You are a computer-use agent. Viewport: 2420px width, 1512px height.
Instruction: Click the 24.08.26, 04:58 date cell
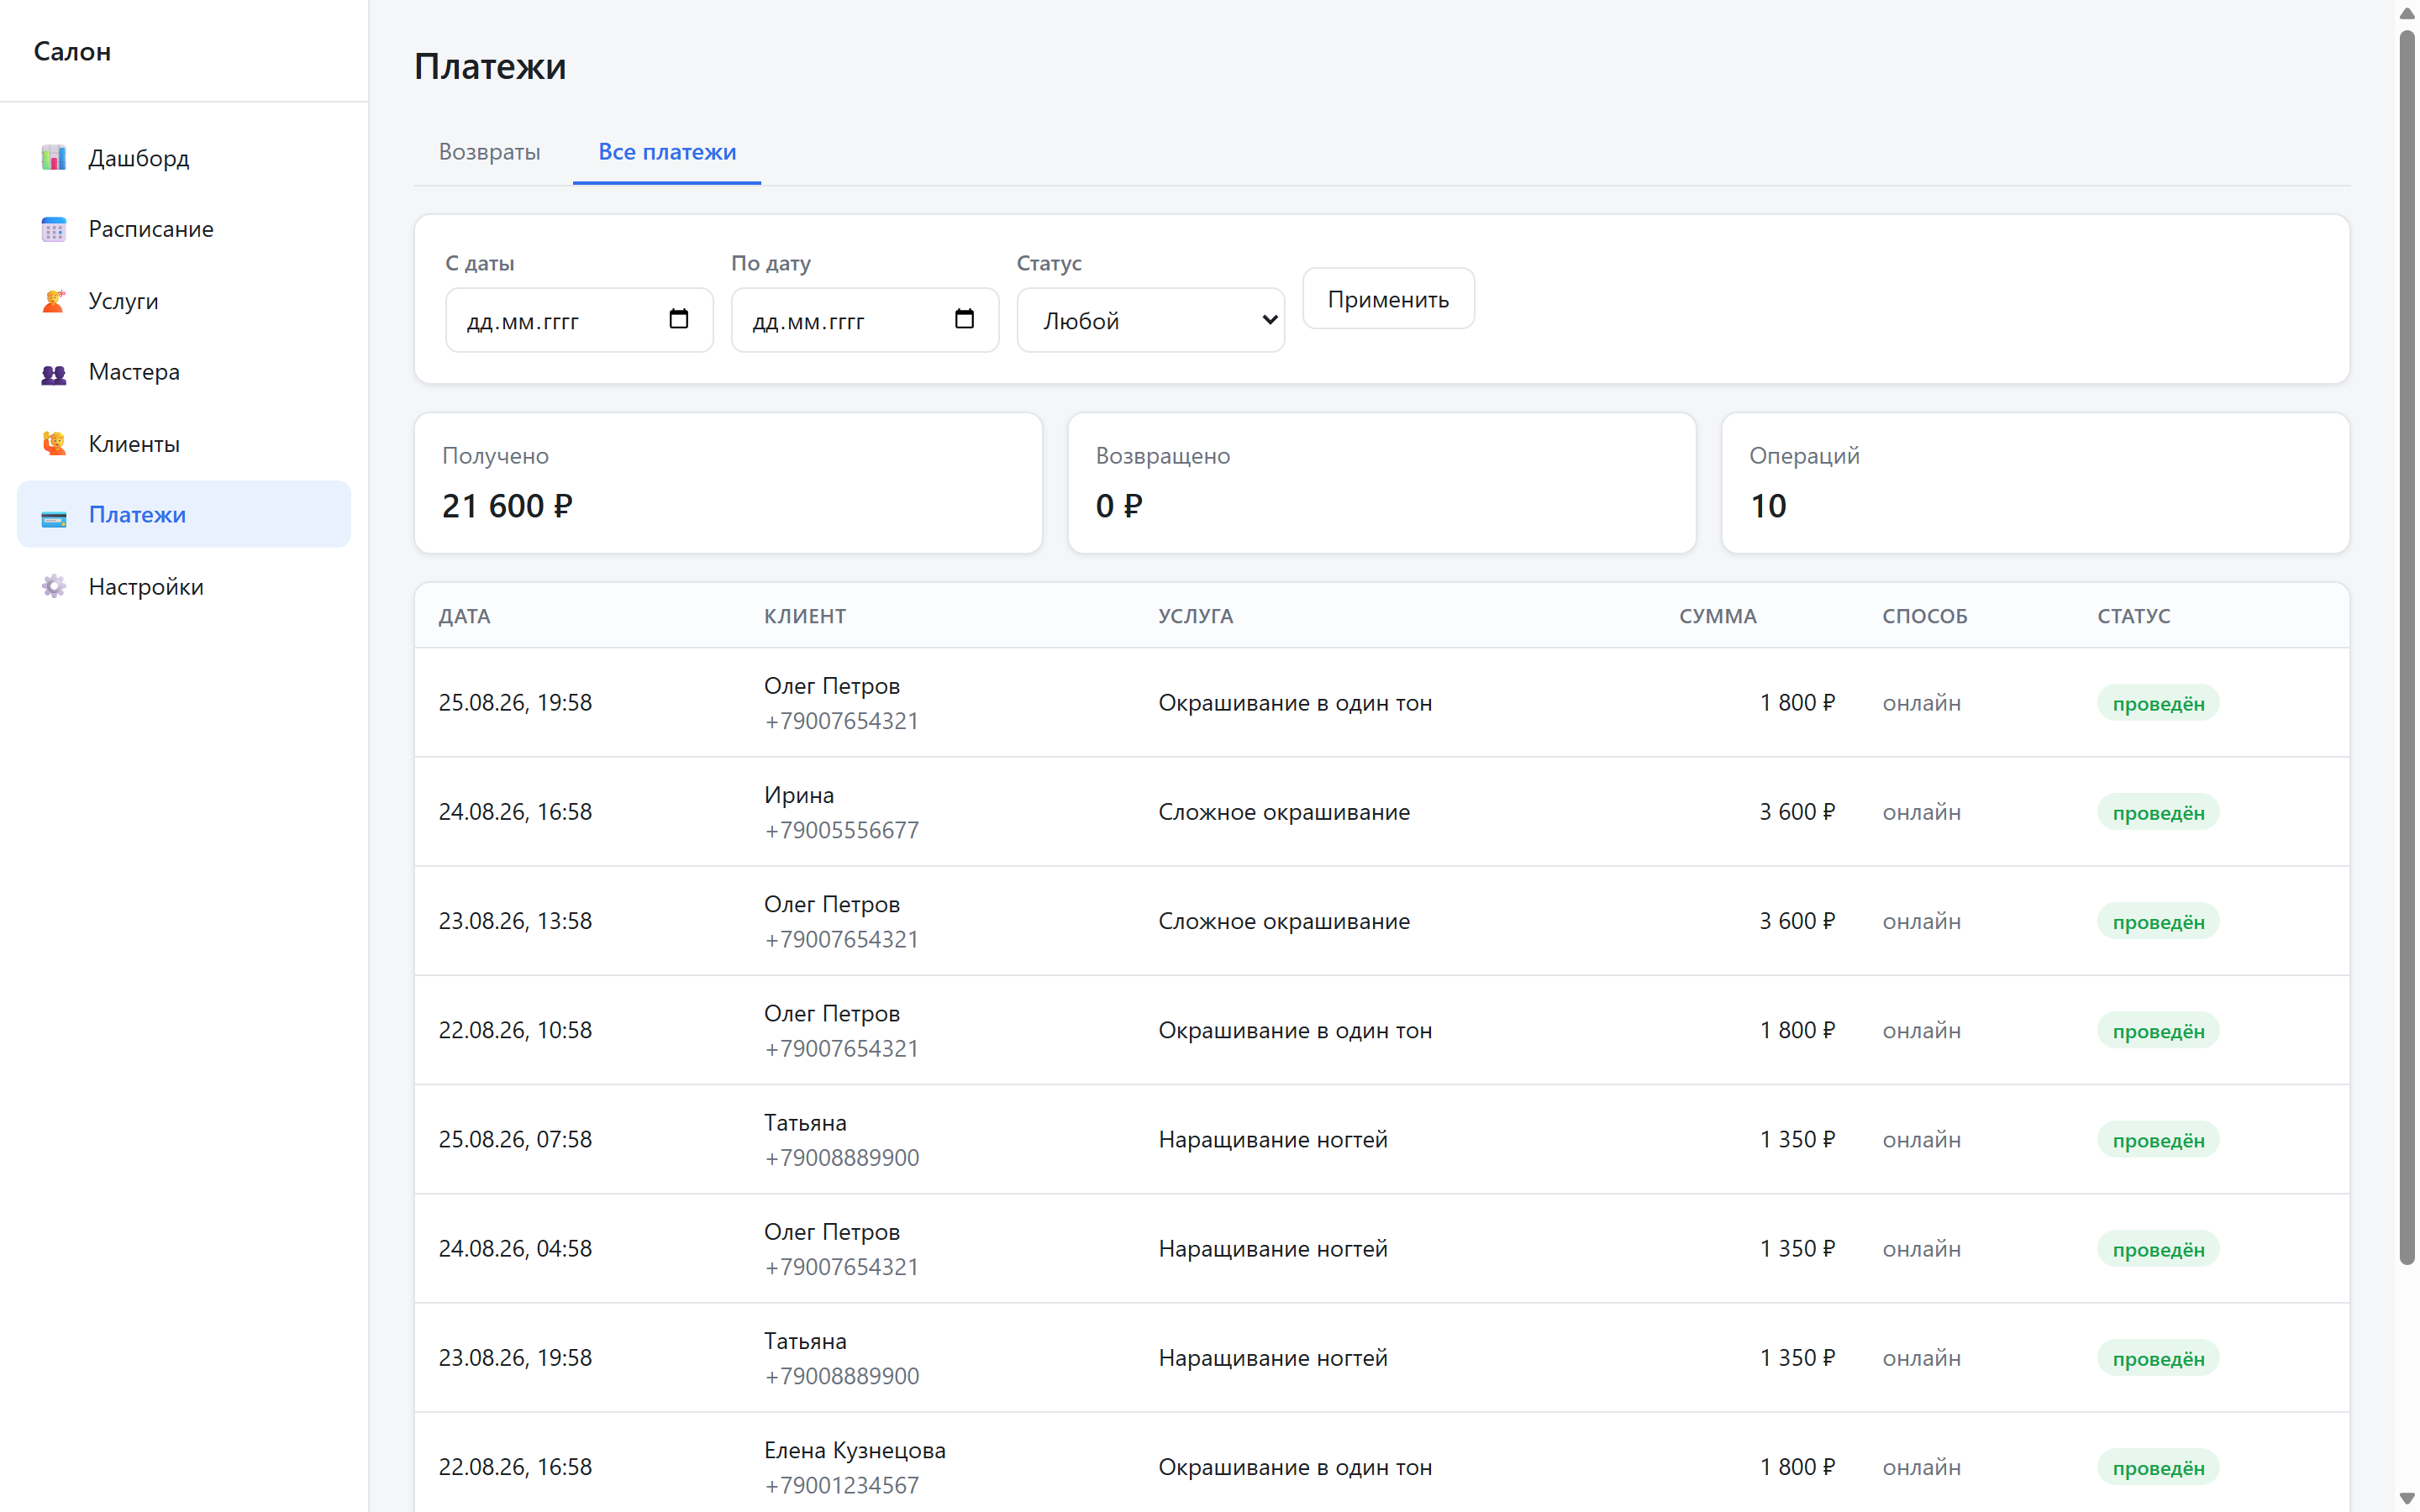point(515,1249)
